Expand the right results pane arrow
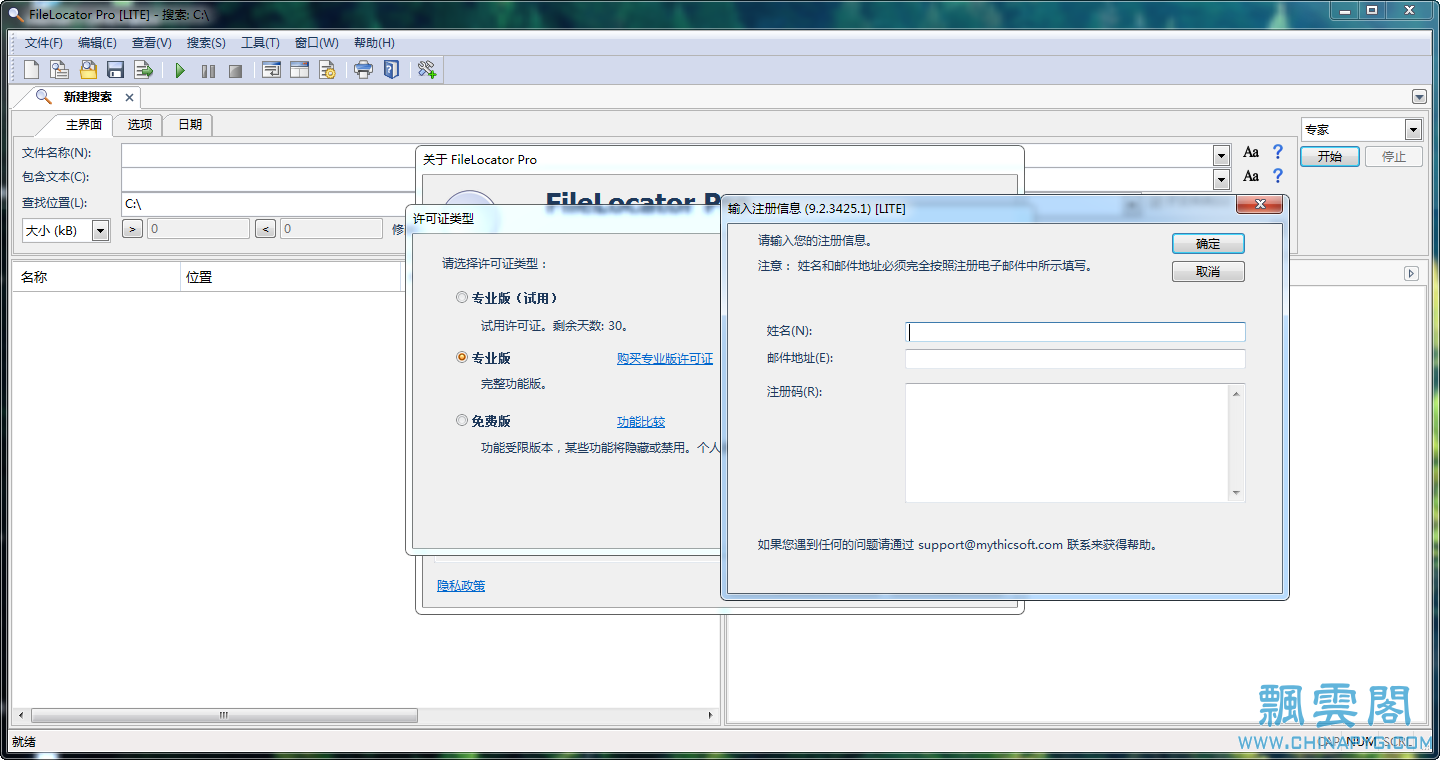1440x760 pixels. tap(1411, 273)
